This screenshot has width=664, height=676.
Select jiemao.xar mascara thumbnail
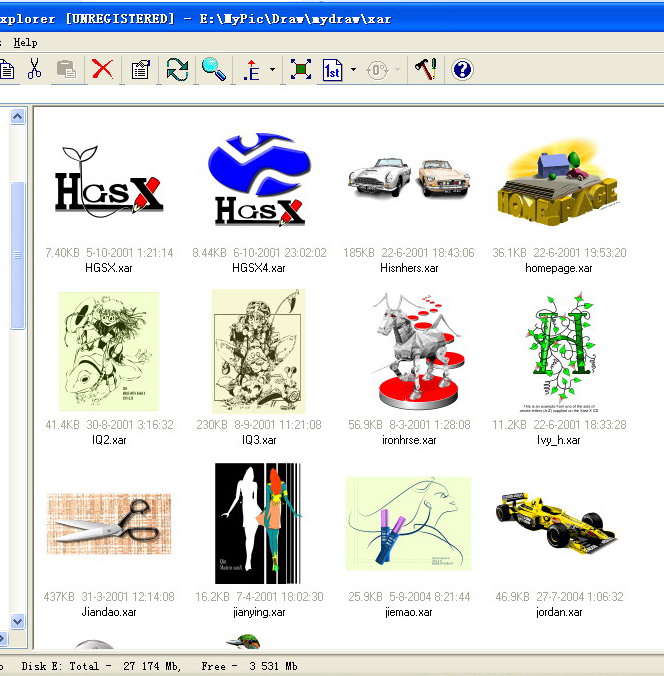[408, 523]
